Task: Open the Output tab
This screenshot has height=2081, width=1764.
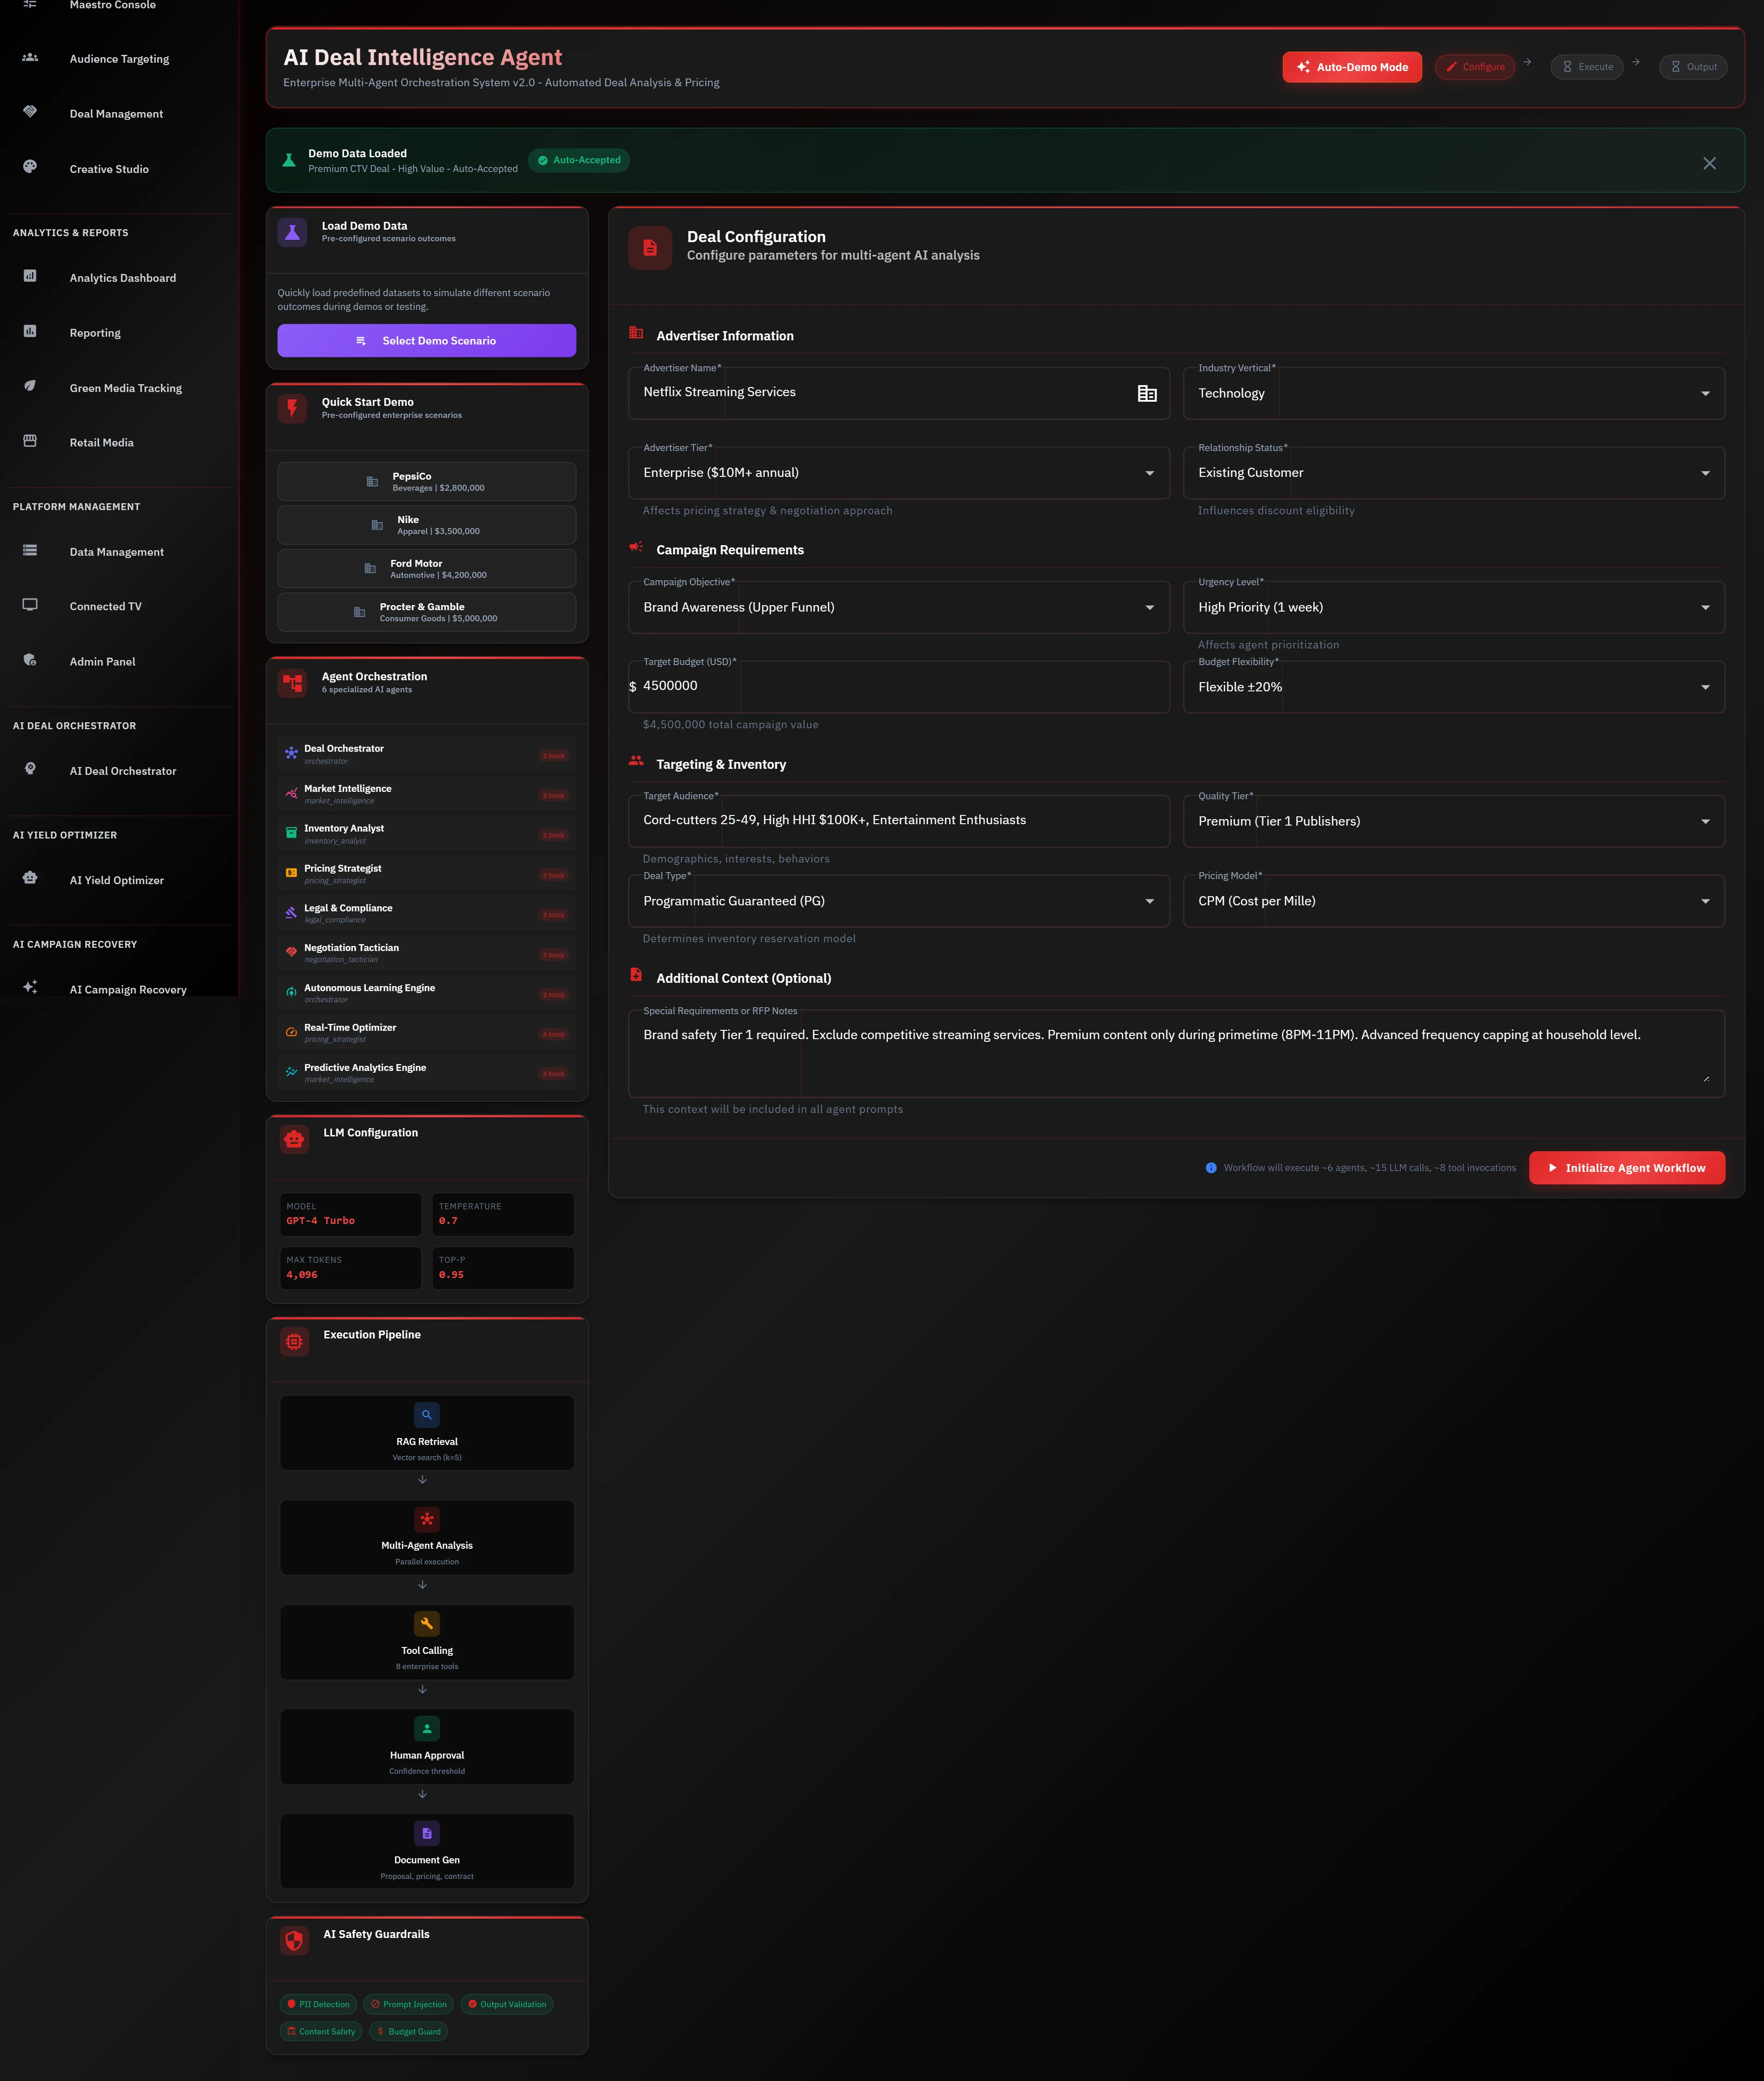Action: pos(1693,67)
